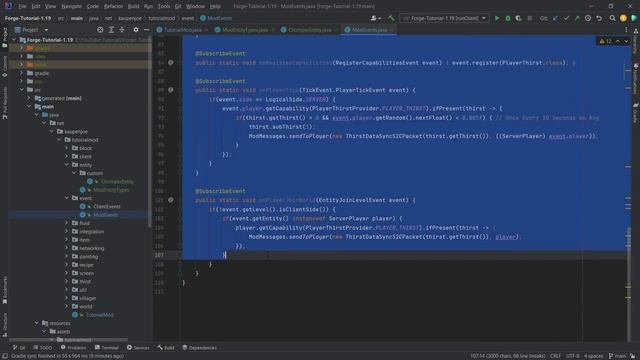Image resolution: width=640 pixels, height=360 pixels.
Task: Show Git history clock icon
Action: [588, 18]
